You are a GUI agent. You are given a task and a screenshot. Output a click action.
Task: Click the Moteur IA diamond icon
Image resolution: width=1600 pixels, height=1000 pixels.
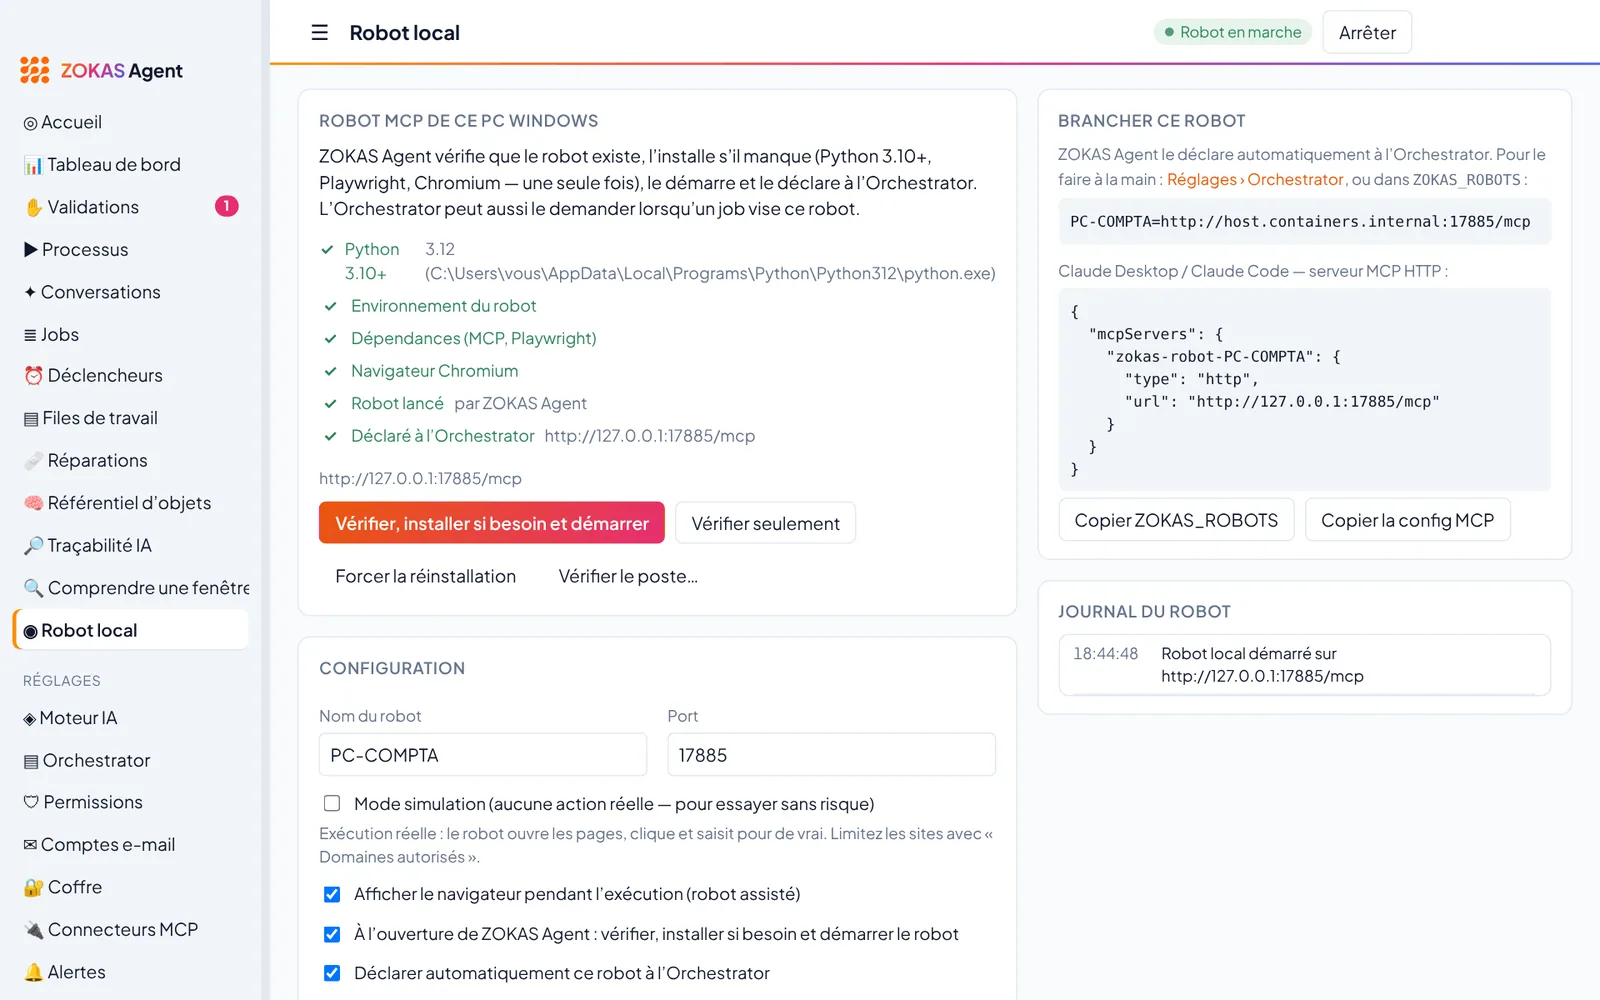click(x=30, y=719)
